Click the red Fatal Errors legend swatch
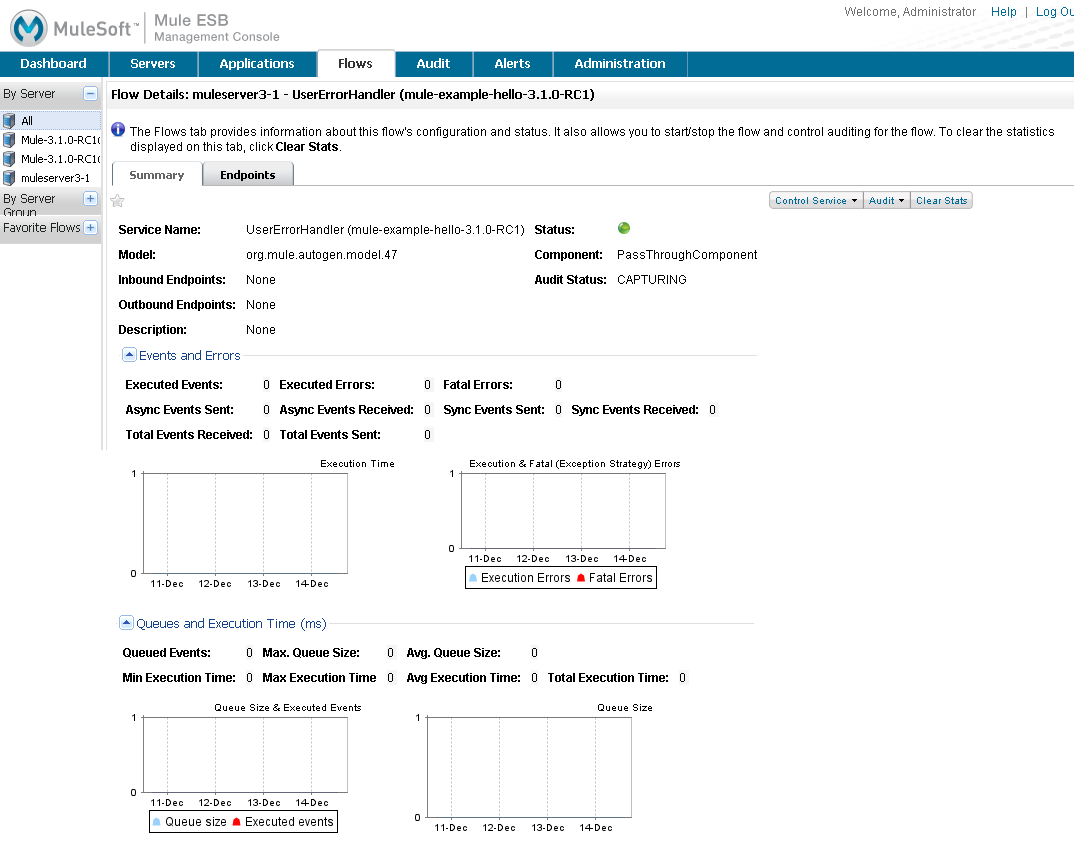 (581, 578)
